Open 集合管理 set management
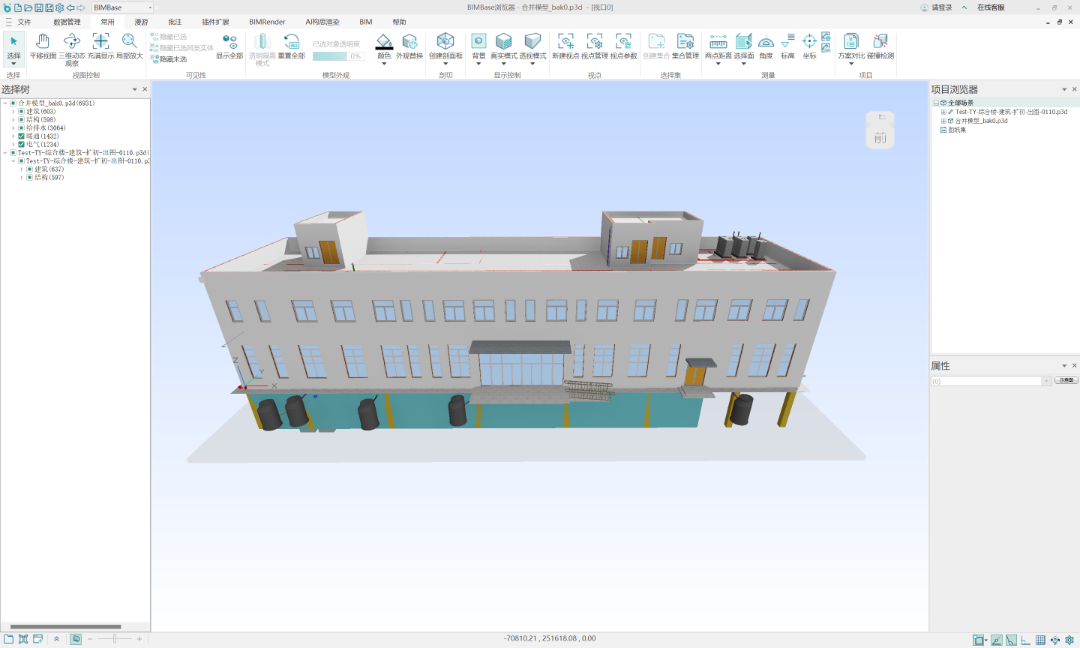Screen dimensions: 1080x648 tap(685, 46)
